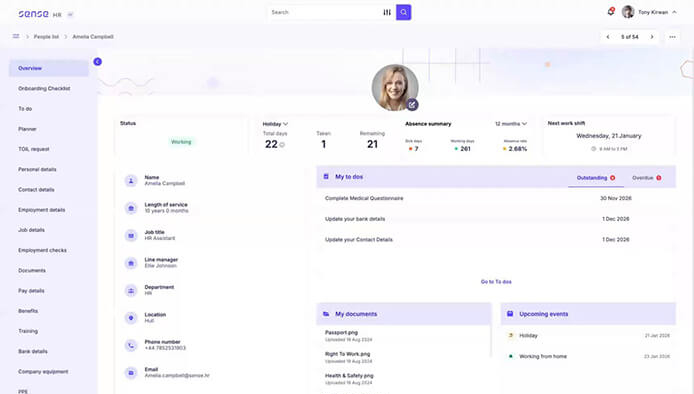Click the Length of service icon

coord(131,208)
